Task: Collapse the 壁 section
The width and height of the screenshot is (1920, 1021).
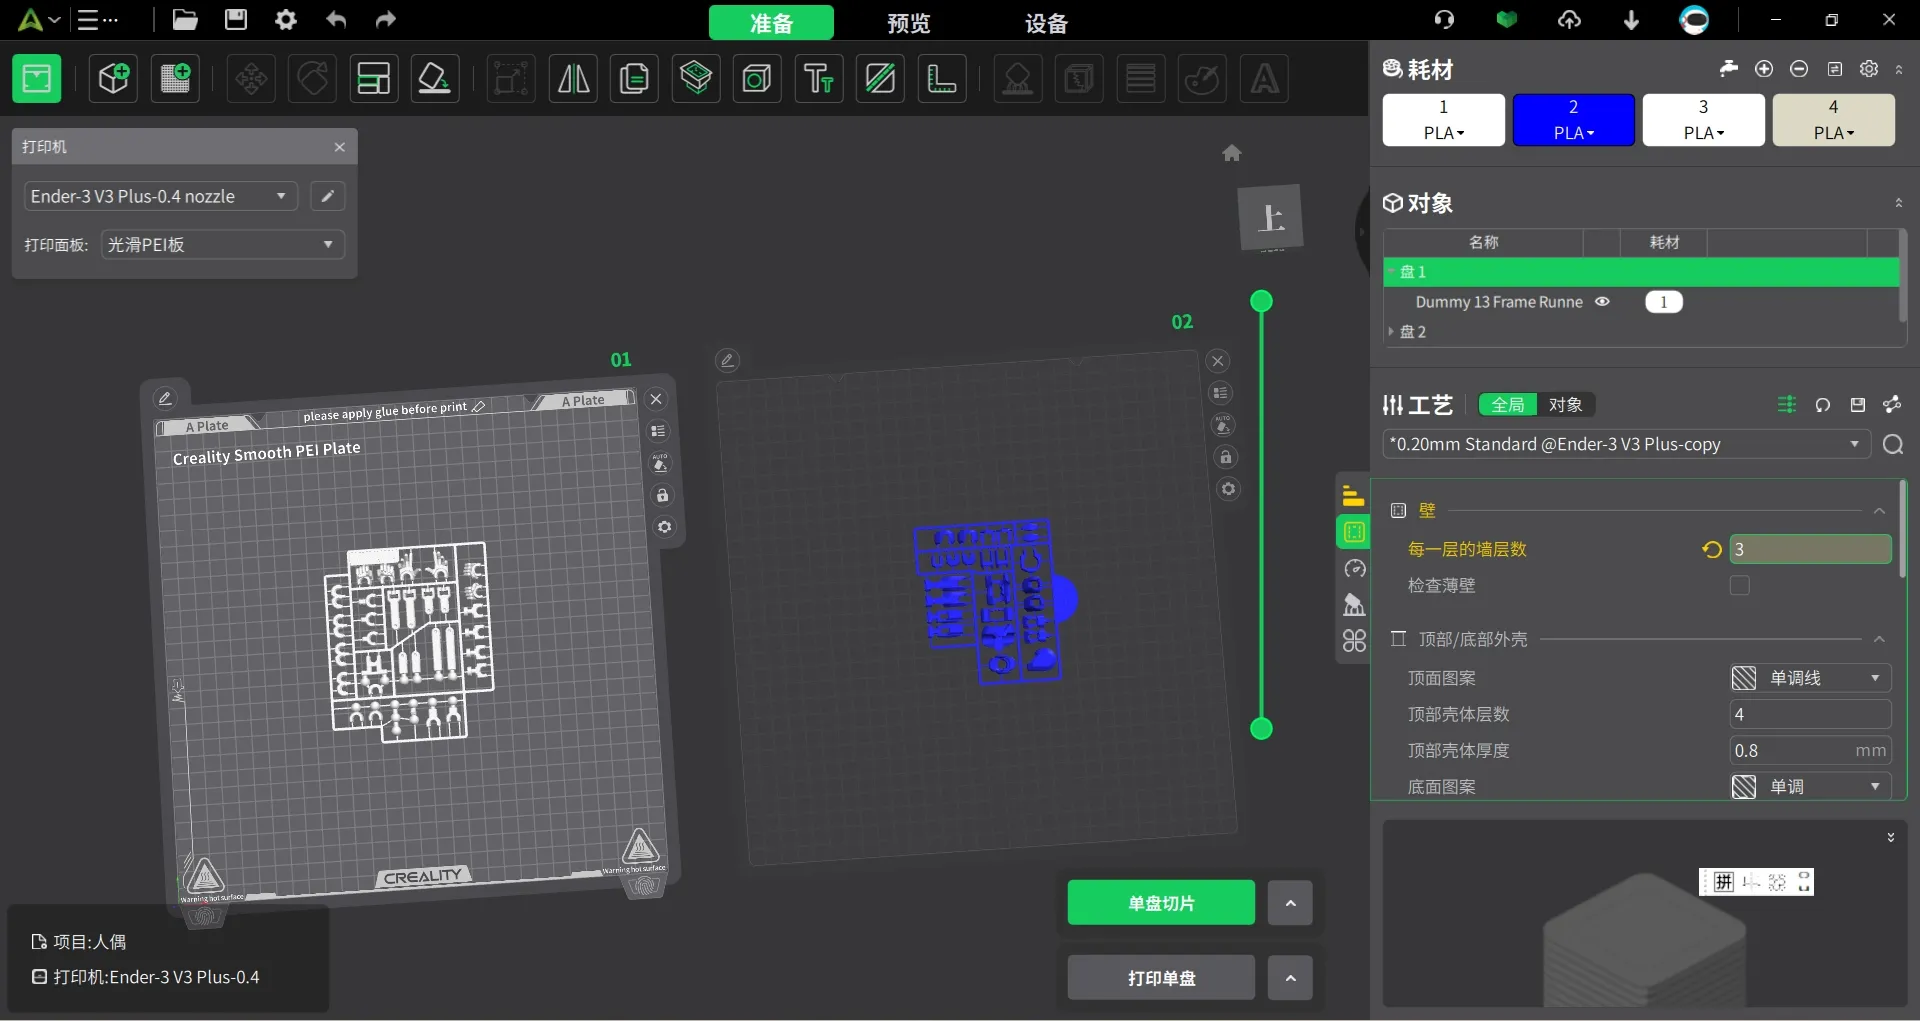Action: (x=1879, y=511)
